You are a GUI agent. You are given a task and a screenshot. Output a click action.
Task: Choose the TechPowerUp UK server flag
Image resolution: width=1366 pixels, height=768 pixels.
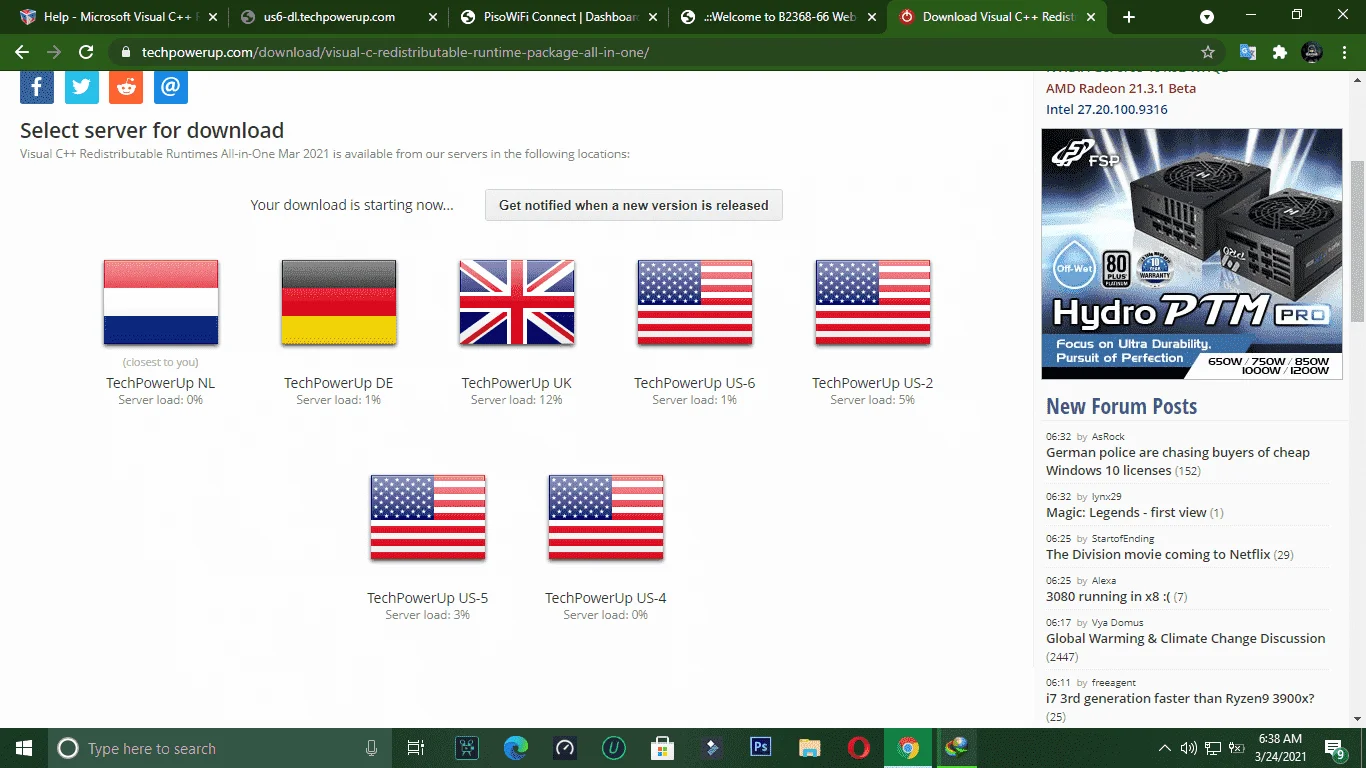coord(517,302)
